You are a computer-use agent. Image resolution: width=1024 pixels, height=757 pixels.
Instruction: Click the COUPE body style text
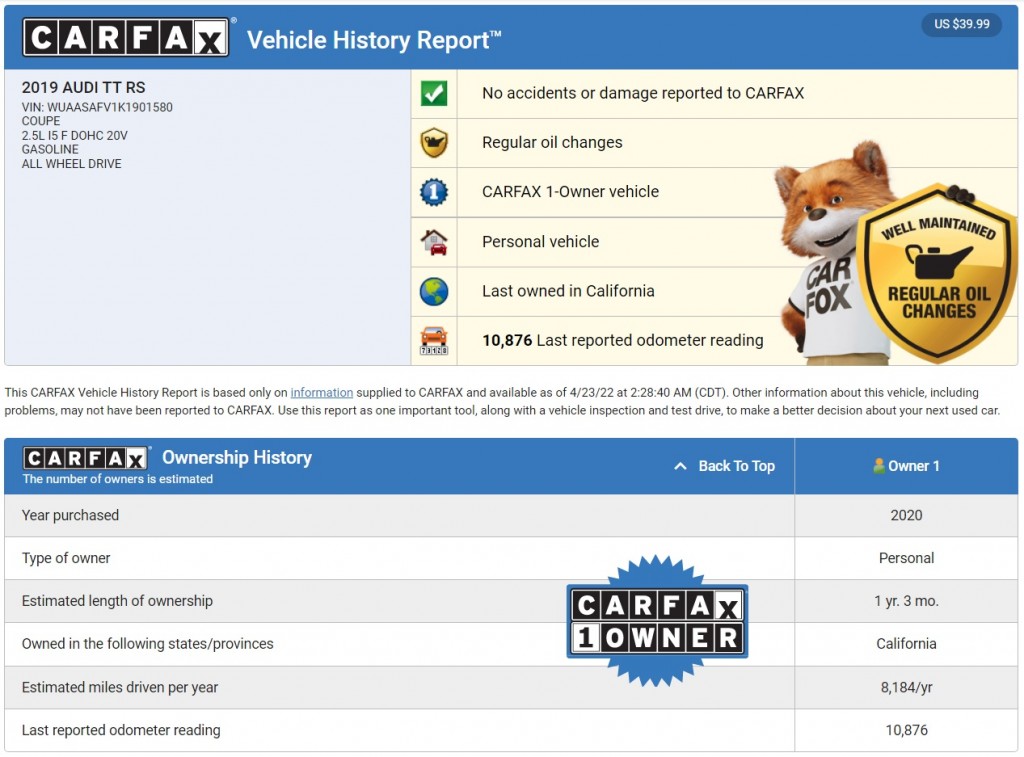tap(41, 121)
